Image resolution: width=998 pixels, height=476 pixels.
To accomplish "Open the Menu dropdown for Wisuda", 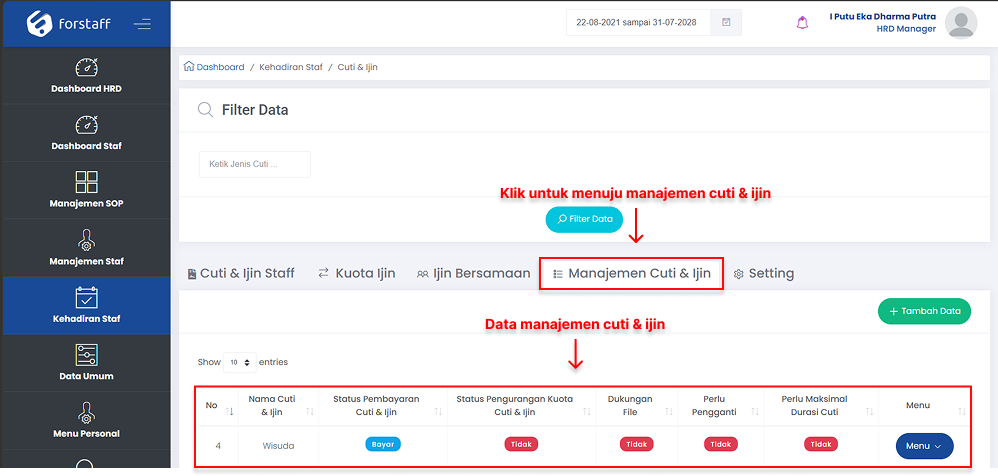I will point(925,446).
